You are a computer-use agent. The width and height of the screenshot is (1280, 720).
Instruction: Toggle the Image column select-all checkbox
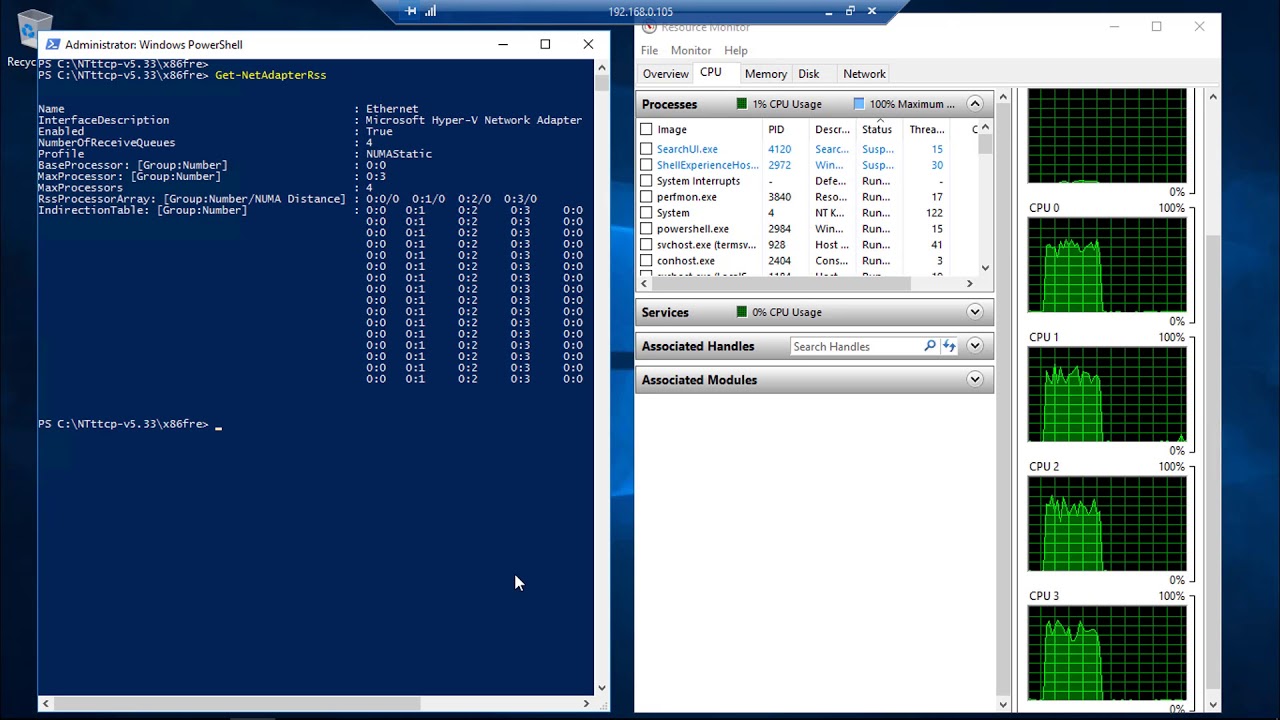click(646, 129)
